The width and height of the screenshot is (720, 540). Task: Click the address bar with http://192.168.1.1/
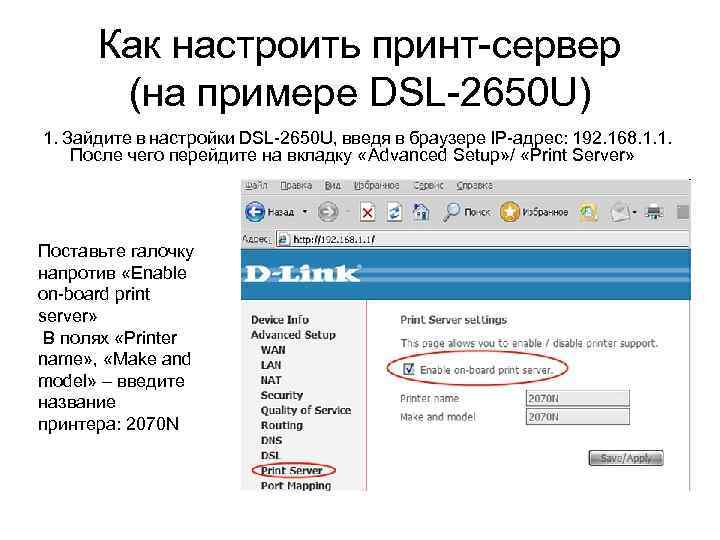[483, 239]
